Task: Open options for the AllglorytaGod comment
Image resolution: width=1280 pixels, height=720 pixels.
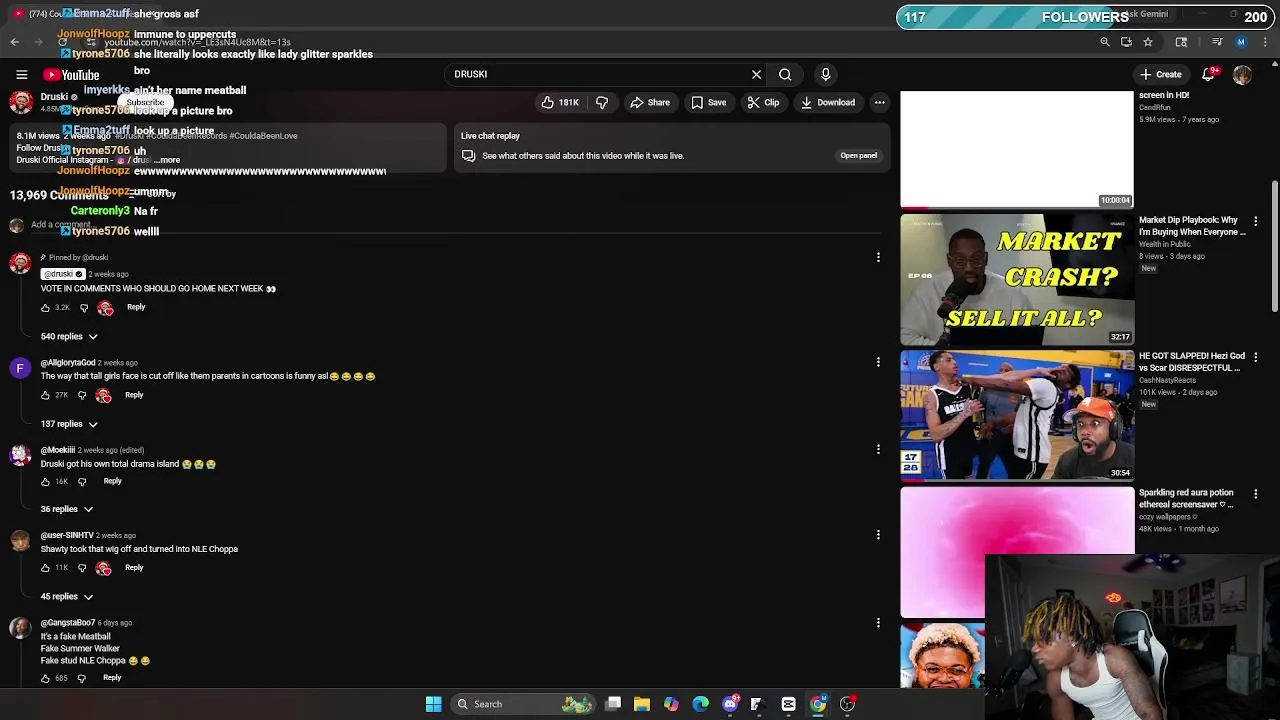Action: click(878, 362)
